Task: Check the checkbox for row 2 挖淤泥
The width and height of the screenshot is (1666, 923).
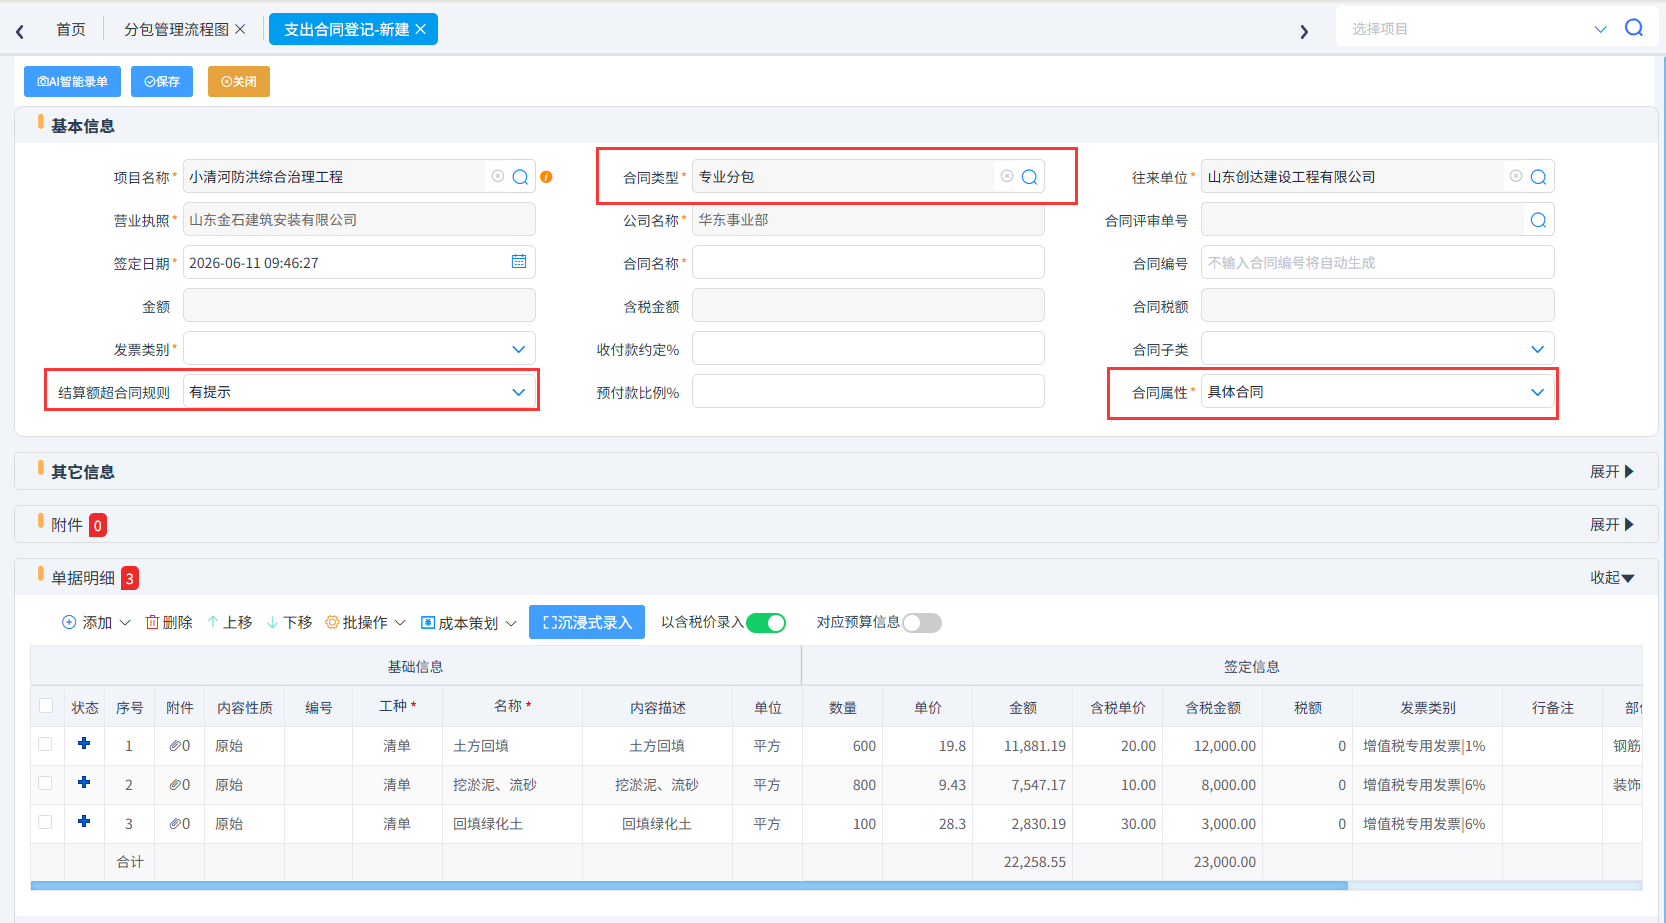Action: point(45,783)
